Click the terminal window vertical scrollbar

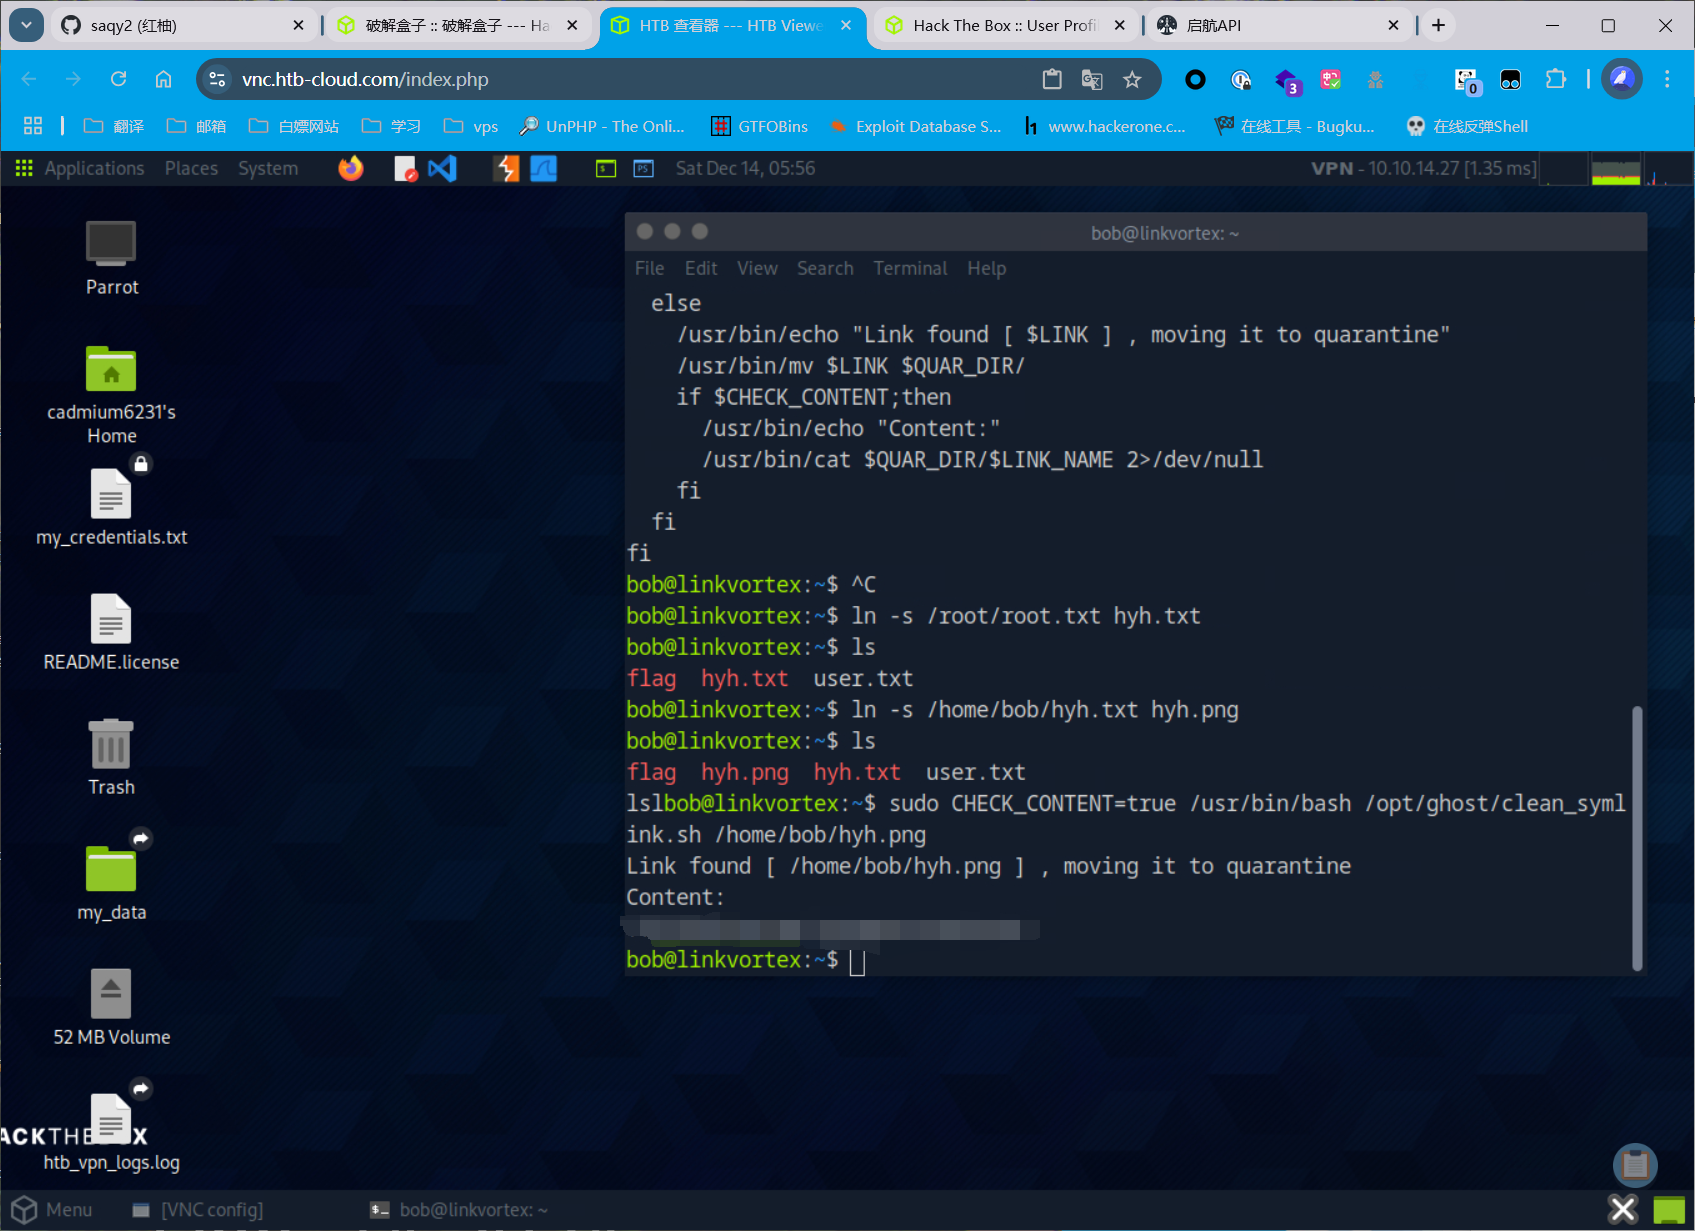pyautogui.click(x=1637, y=838)
